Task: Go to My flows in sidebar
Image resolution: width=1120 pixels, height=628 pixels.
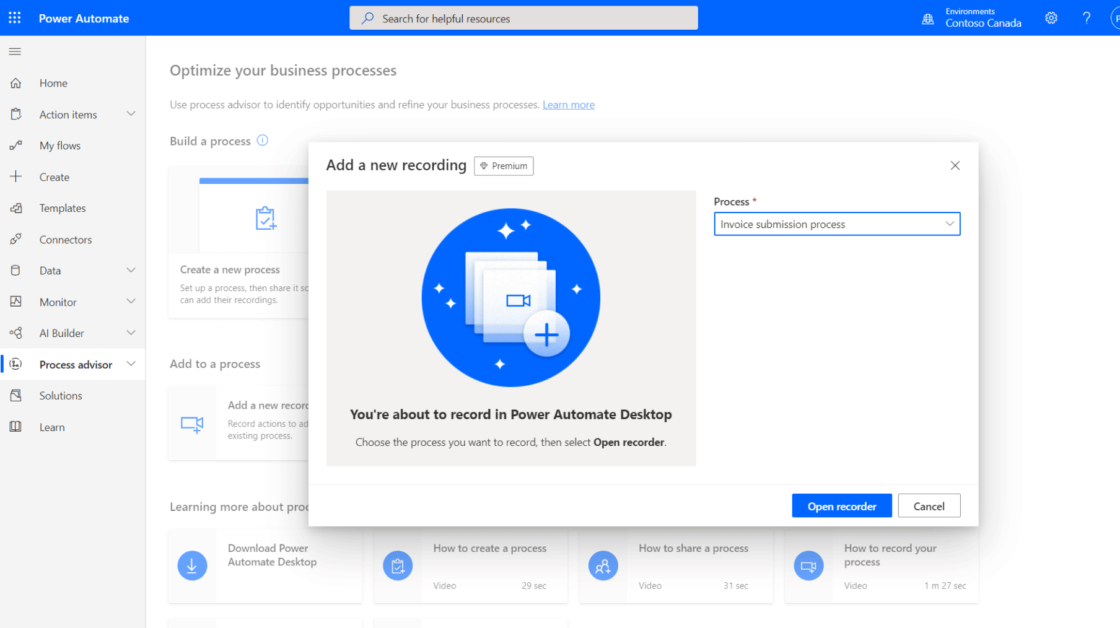Action: point(60,146)
